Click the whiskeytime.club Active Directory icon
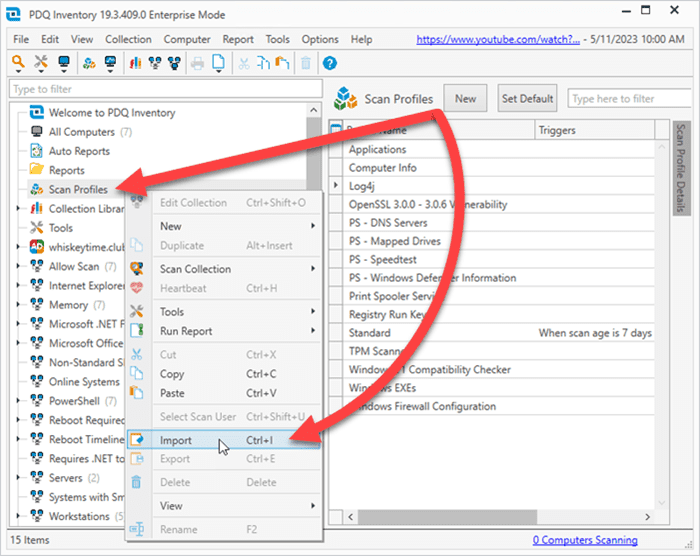This screenshot has height=556, width=700. point(37,247)
